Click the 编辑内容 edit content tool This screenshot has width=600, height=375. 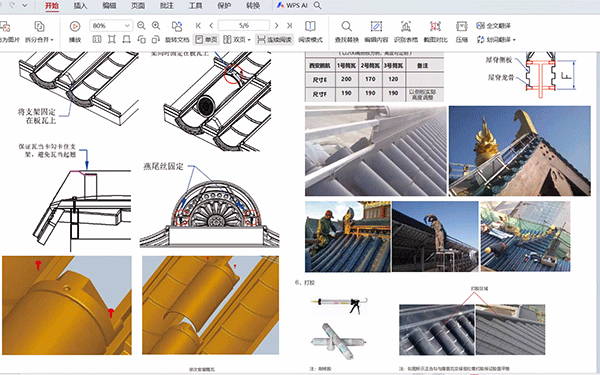376,32
